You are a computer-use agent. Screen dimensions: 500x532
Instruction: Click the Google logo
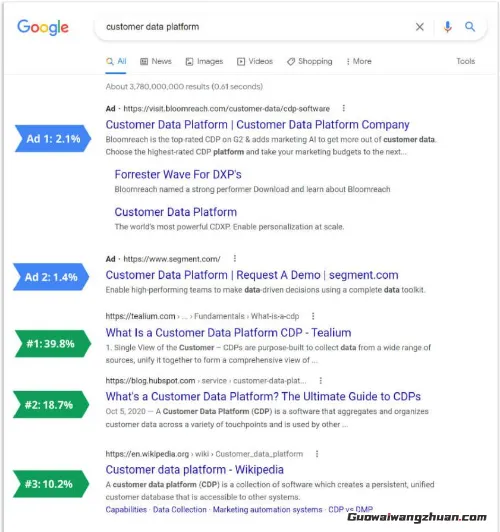tap(43, 27)
